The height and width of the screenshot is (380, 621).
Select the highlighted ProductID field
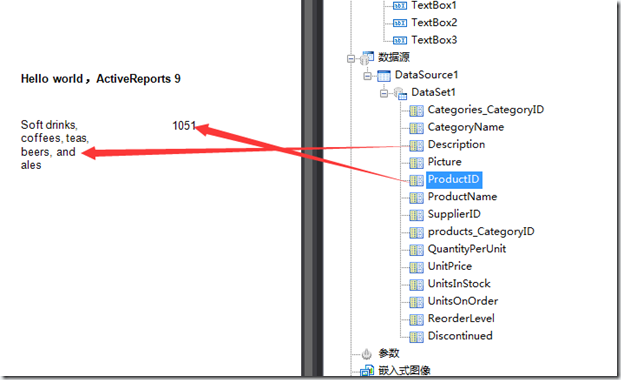click(x=454, y=179)
